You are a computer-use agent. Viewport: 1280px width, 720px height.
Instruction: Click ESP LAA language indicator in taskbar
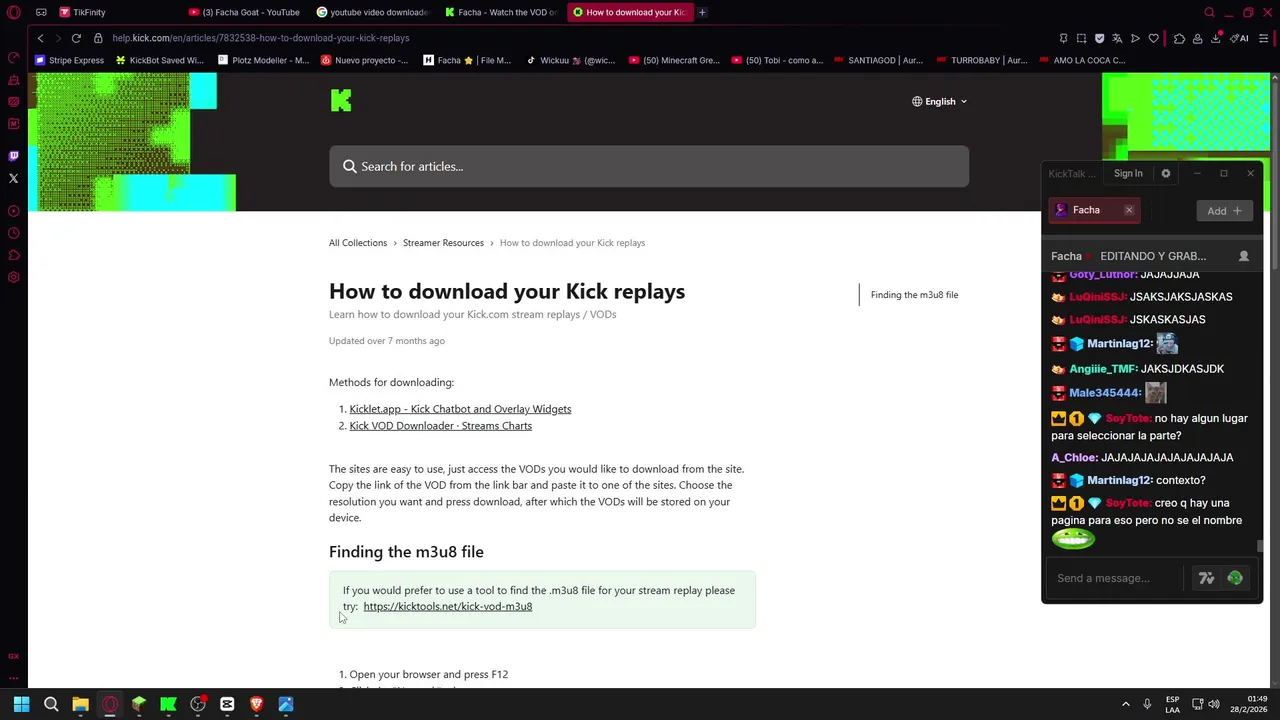[1172, 704]
